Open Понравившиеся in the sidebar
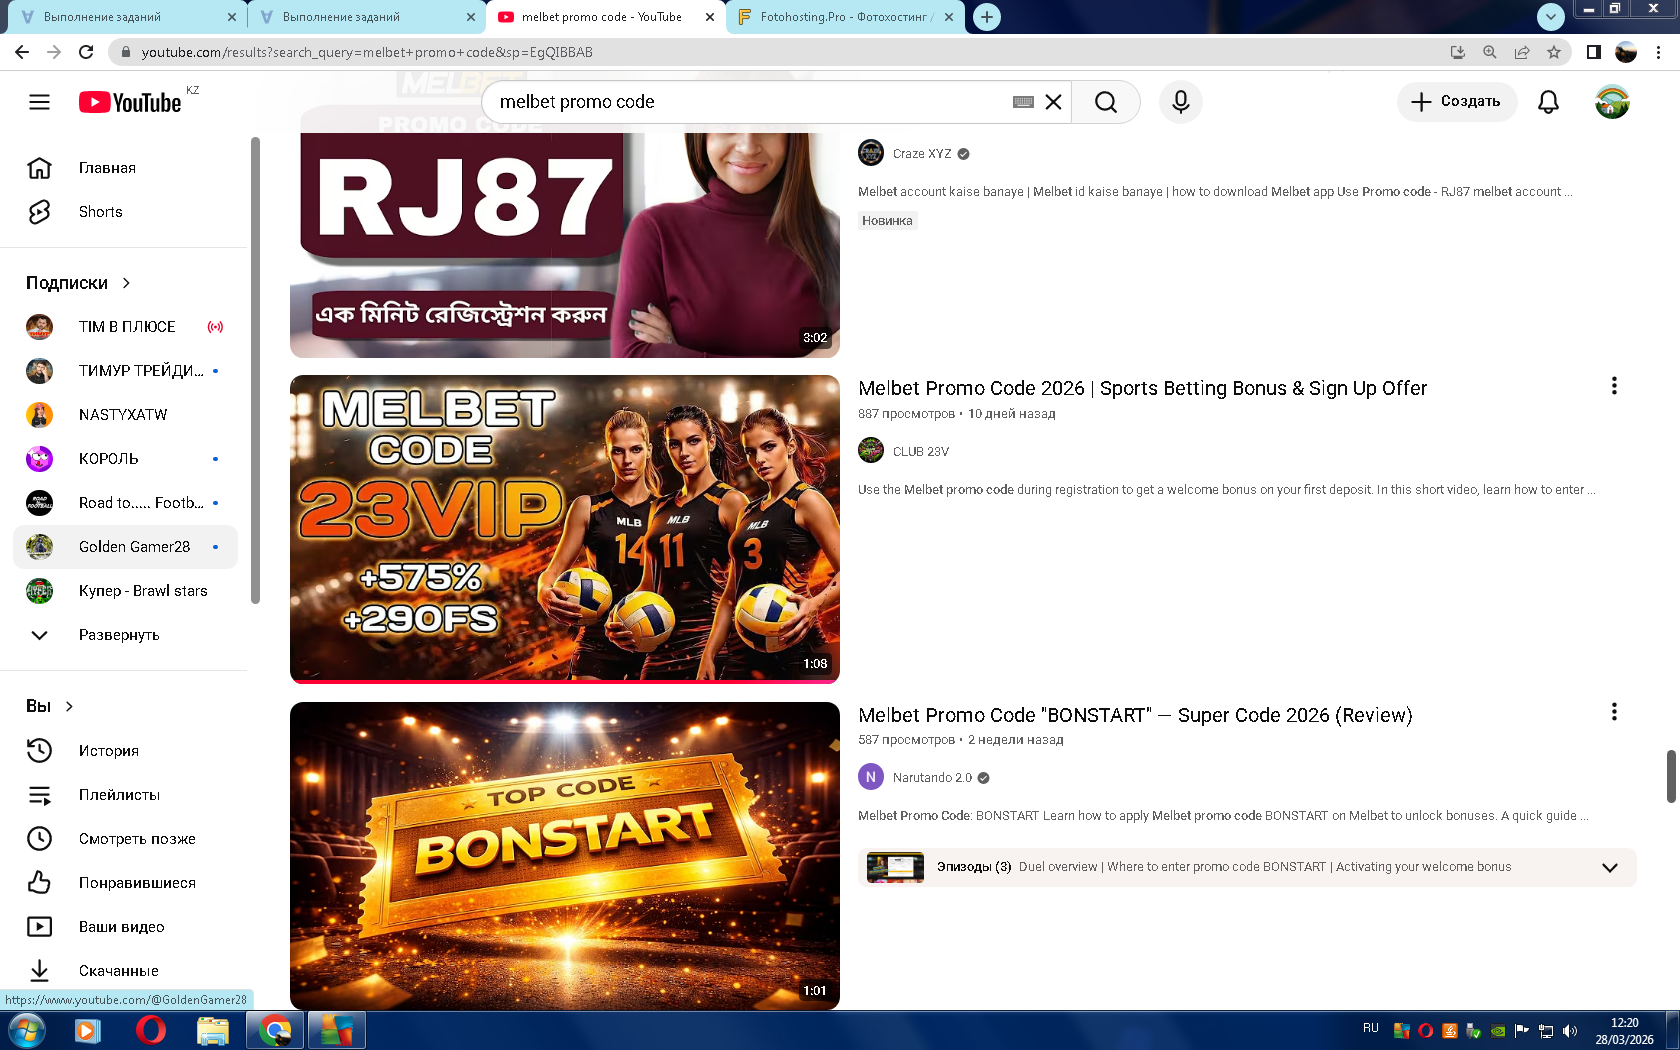 click(x=126, y=883)
